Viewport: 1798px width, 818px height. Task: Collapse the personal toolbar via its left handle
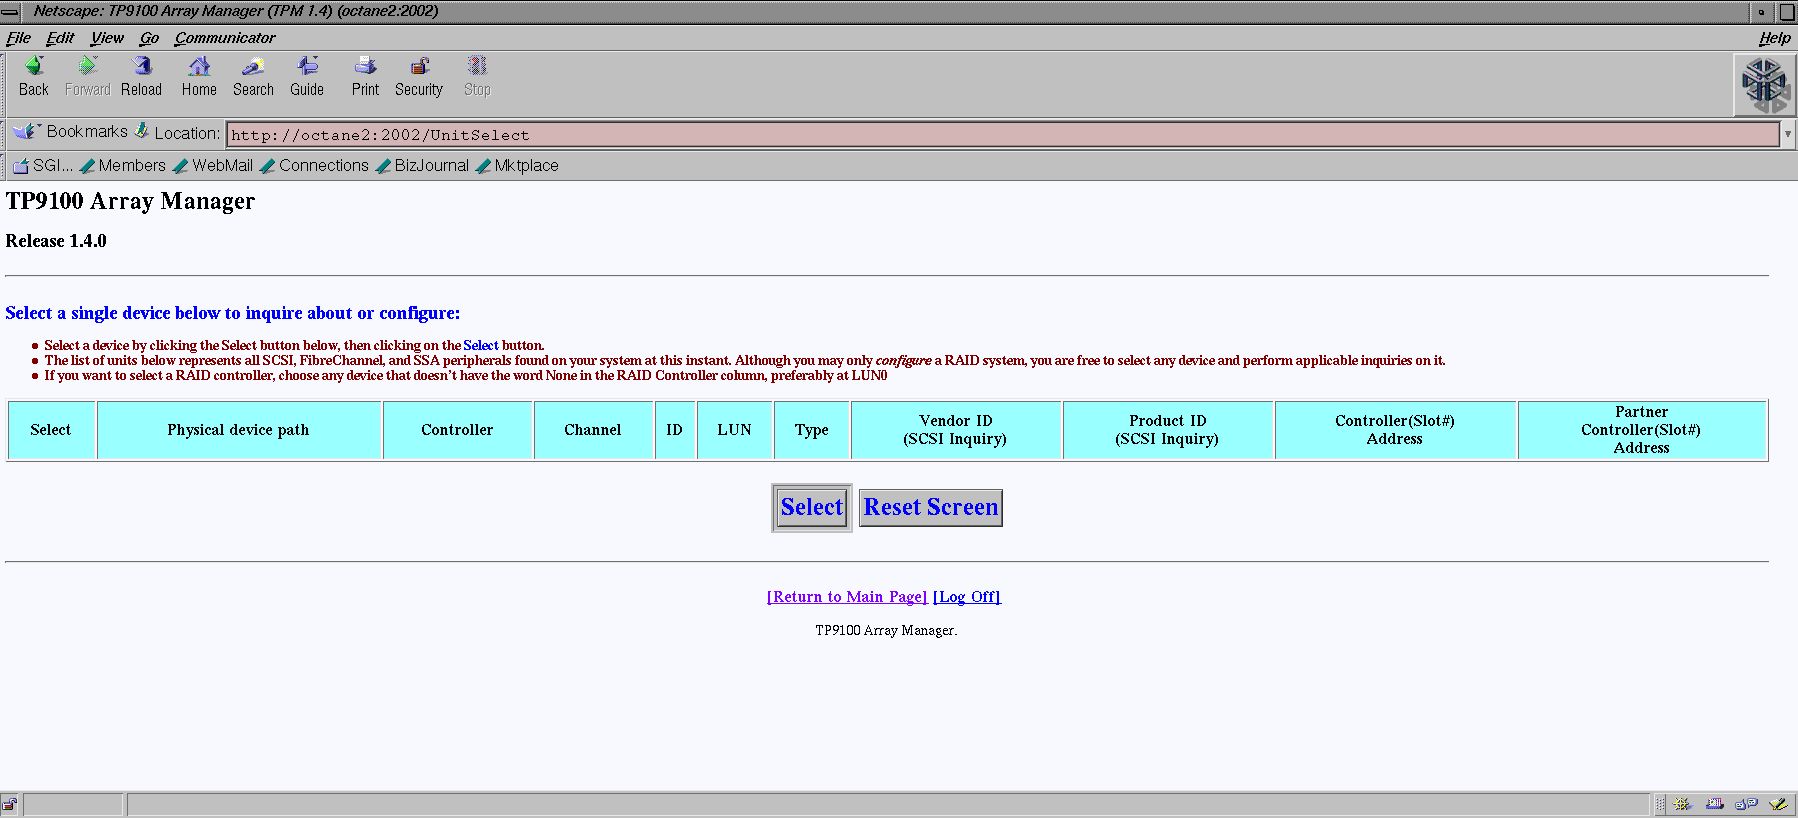4,165
